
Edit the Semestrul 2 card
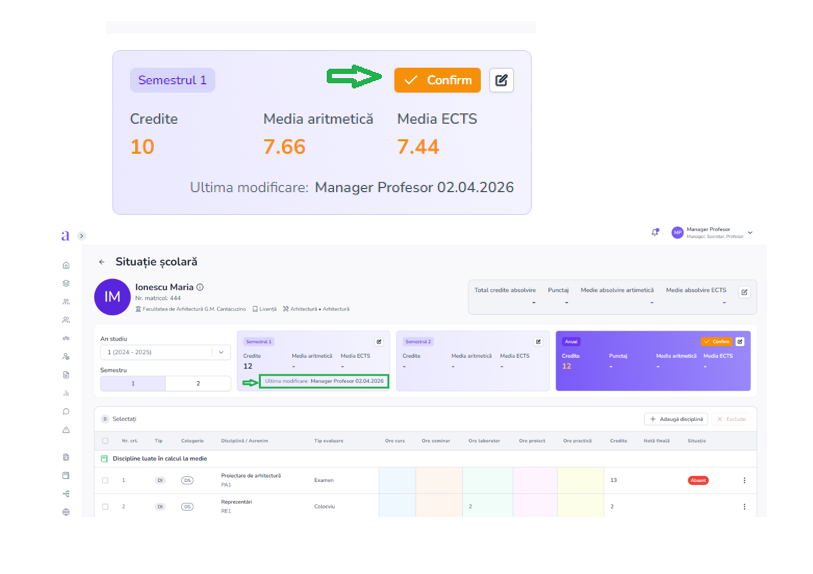point(538,342)
